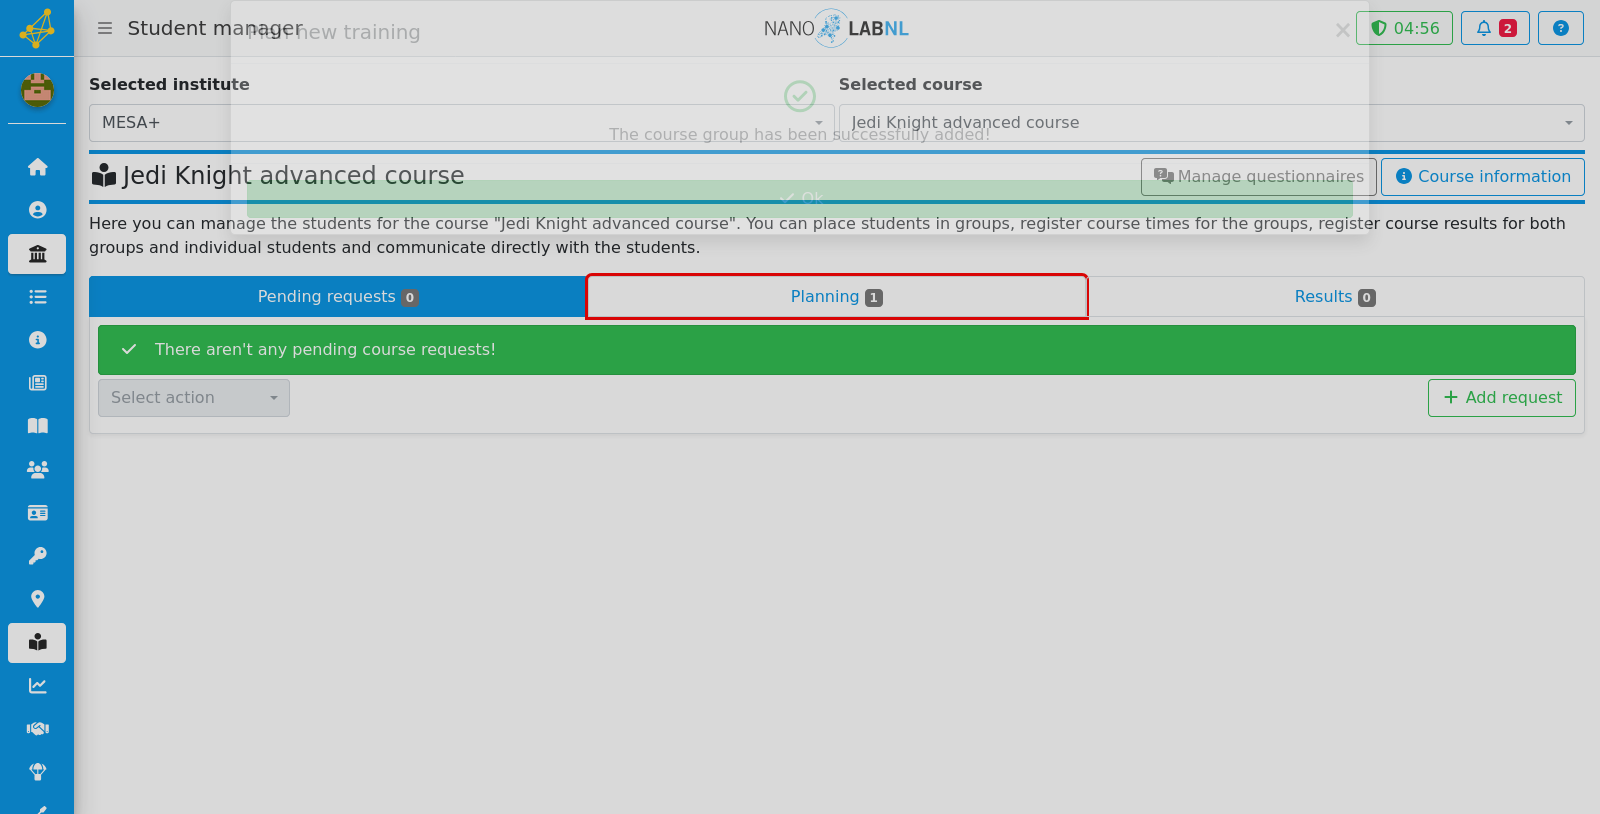Screen dimensions: 1600x814
Task: Open the list icon in sidebar
Action: [37, 297]
